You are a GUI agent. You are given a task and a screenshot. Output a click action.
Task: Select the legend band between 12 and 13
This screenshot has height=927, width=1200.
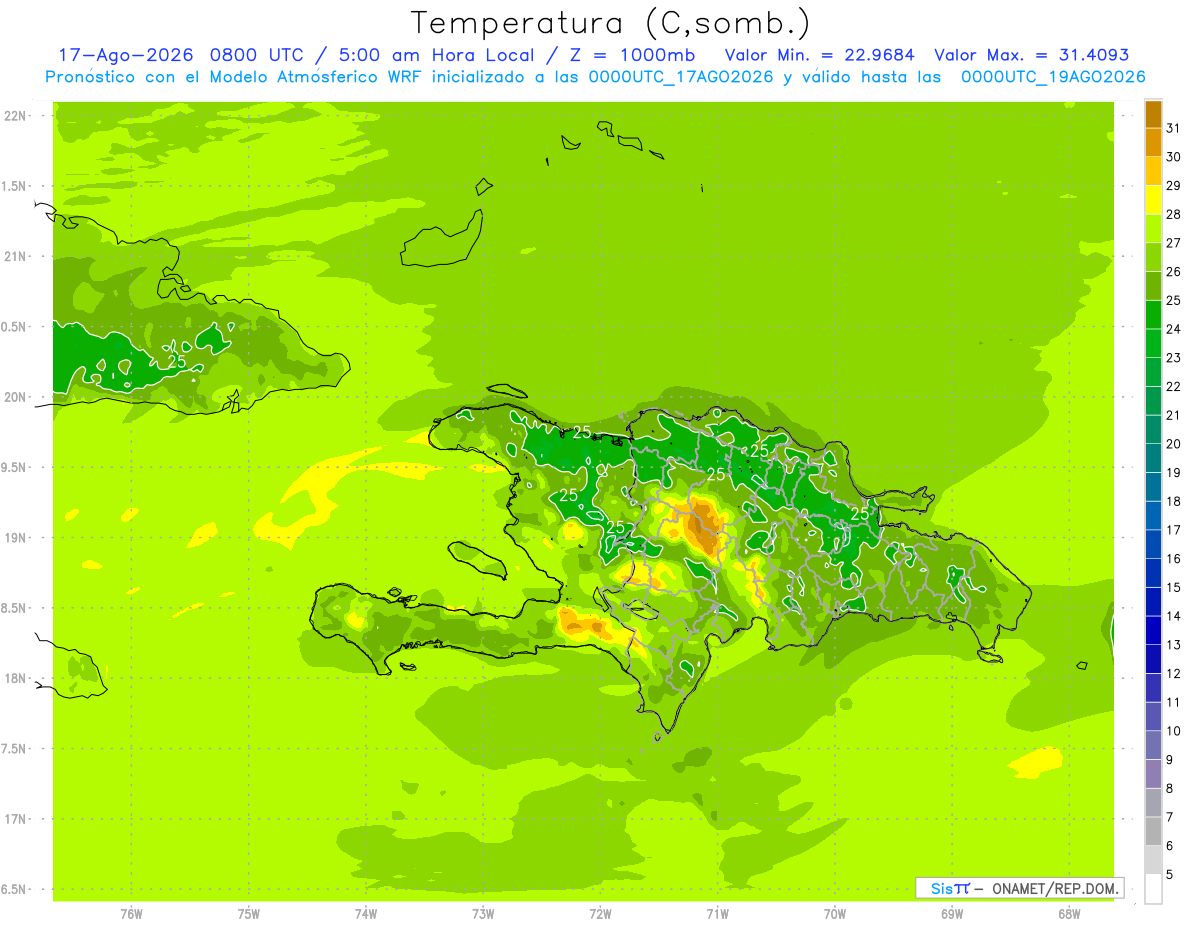1153,658
